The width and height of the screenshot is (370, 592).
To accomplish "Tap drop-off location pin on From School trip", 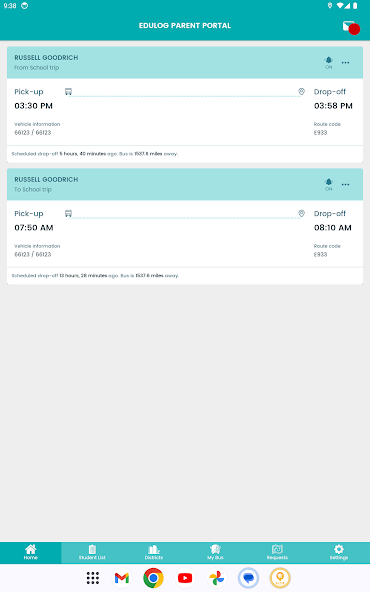I will pos(301,91).
